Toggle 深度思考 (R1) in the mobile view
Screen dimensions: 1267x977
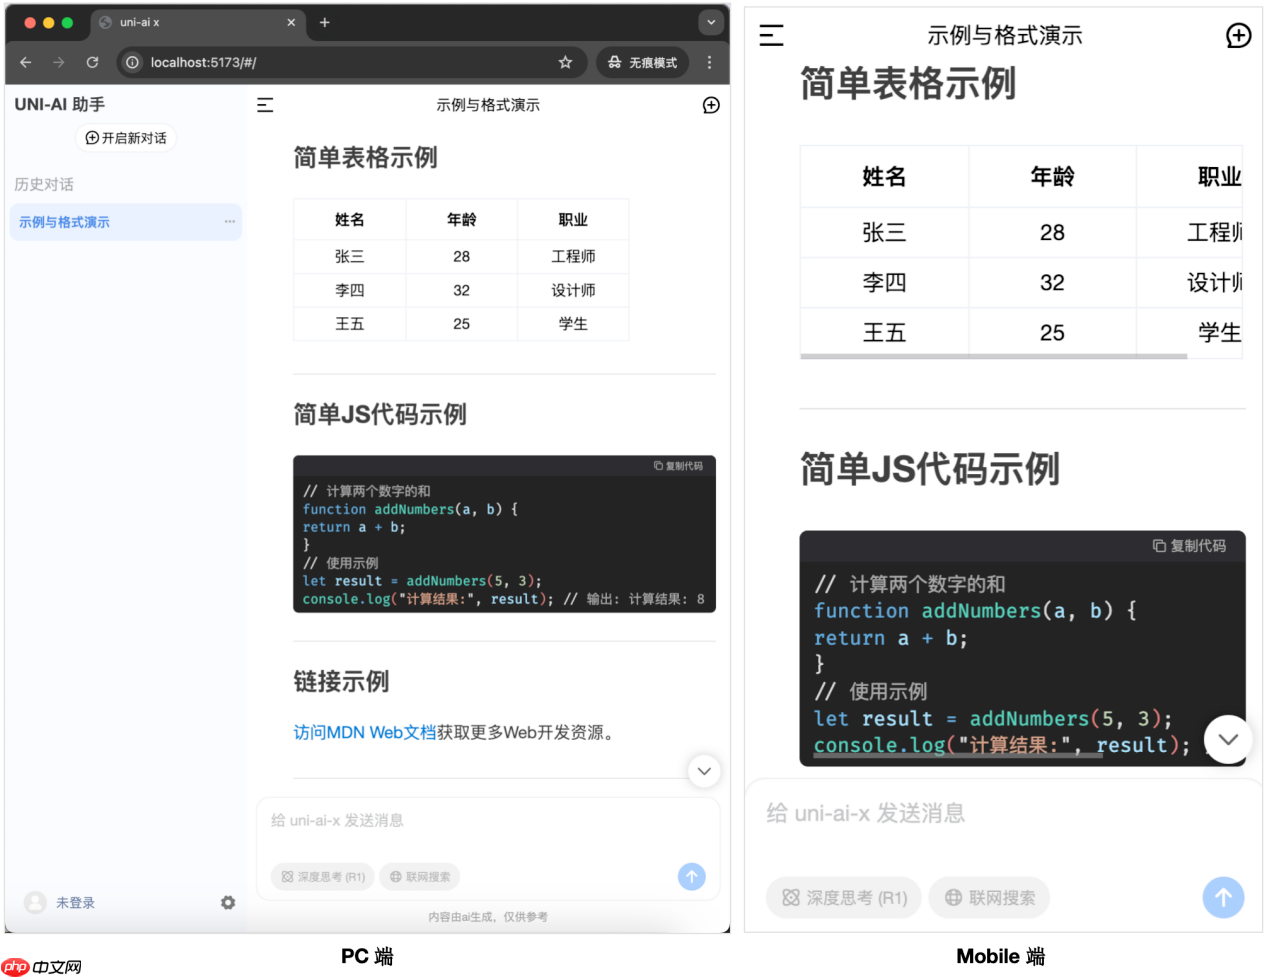pyautogui.click(x=843, y=898)
